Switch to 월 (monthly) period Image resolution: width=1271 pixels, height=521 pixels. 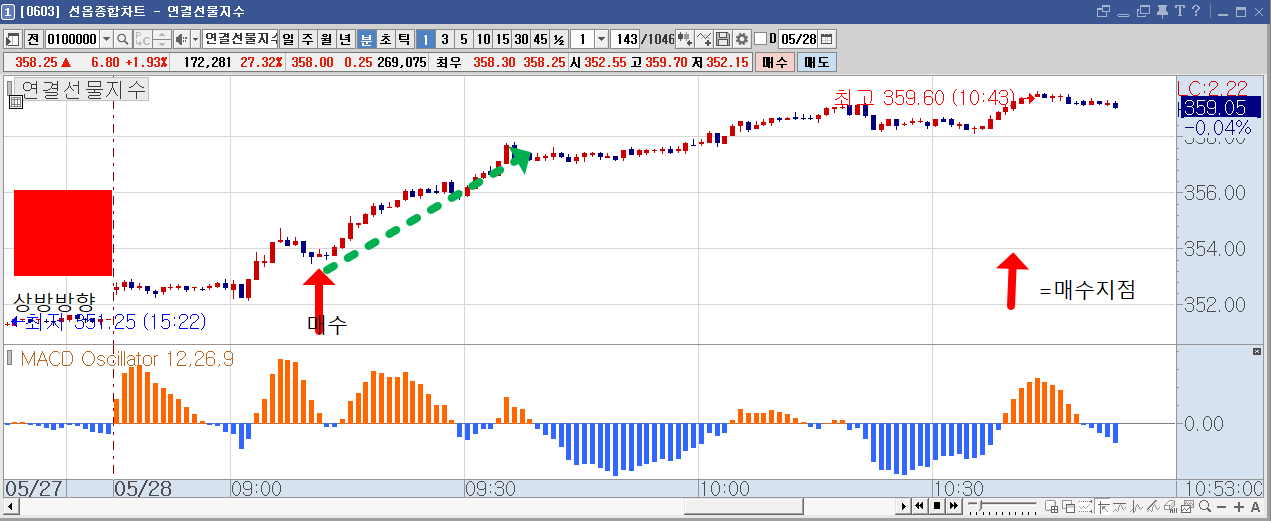click(326, 39)
